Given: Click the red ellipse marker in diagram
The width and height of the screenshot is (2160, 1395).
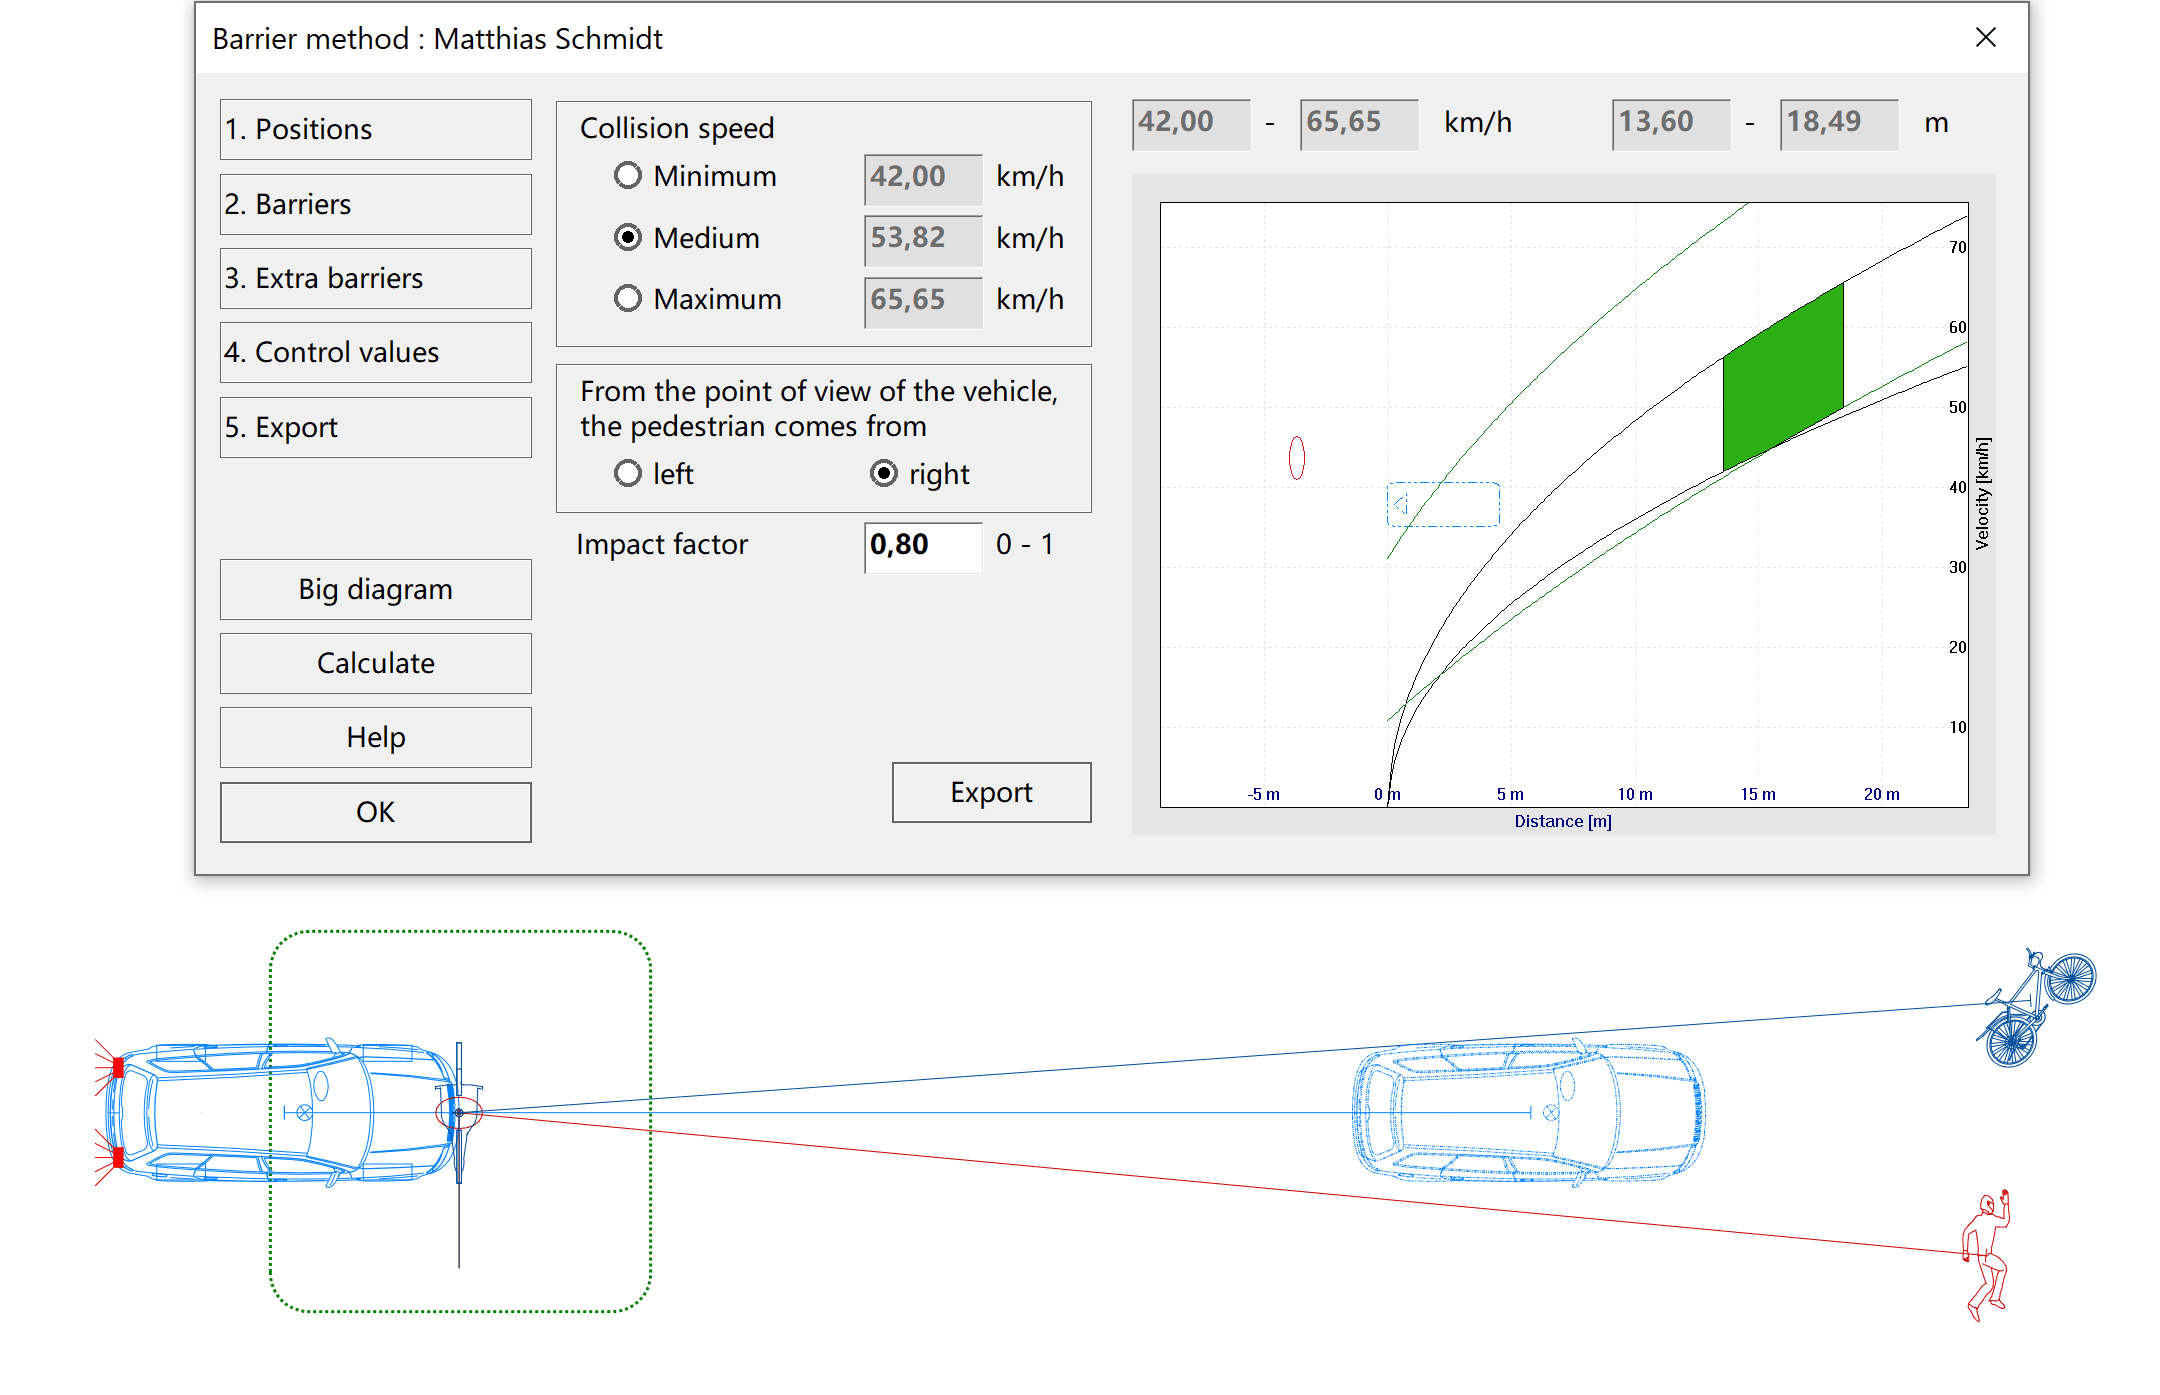Looking at the screenshot, I should point(1296,458).
